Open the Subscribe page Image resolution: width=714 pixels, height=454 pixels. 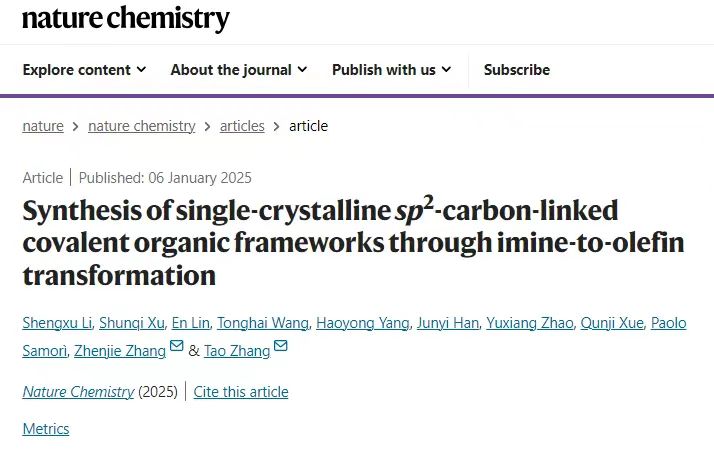pos(517,70)
